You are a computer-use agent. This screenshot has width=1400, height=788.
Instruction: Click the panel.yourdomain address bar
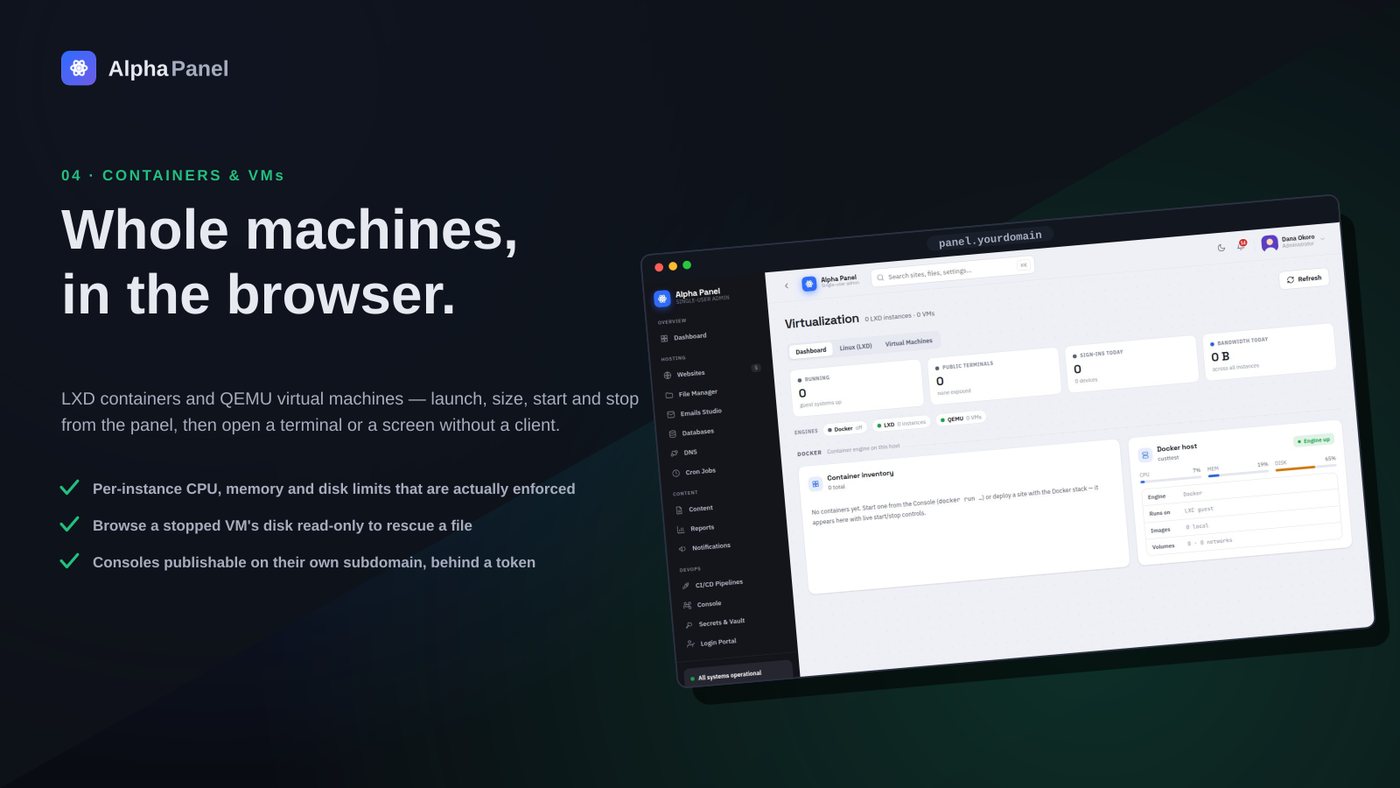coord(990,237)
